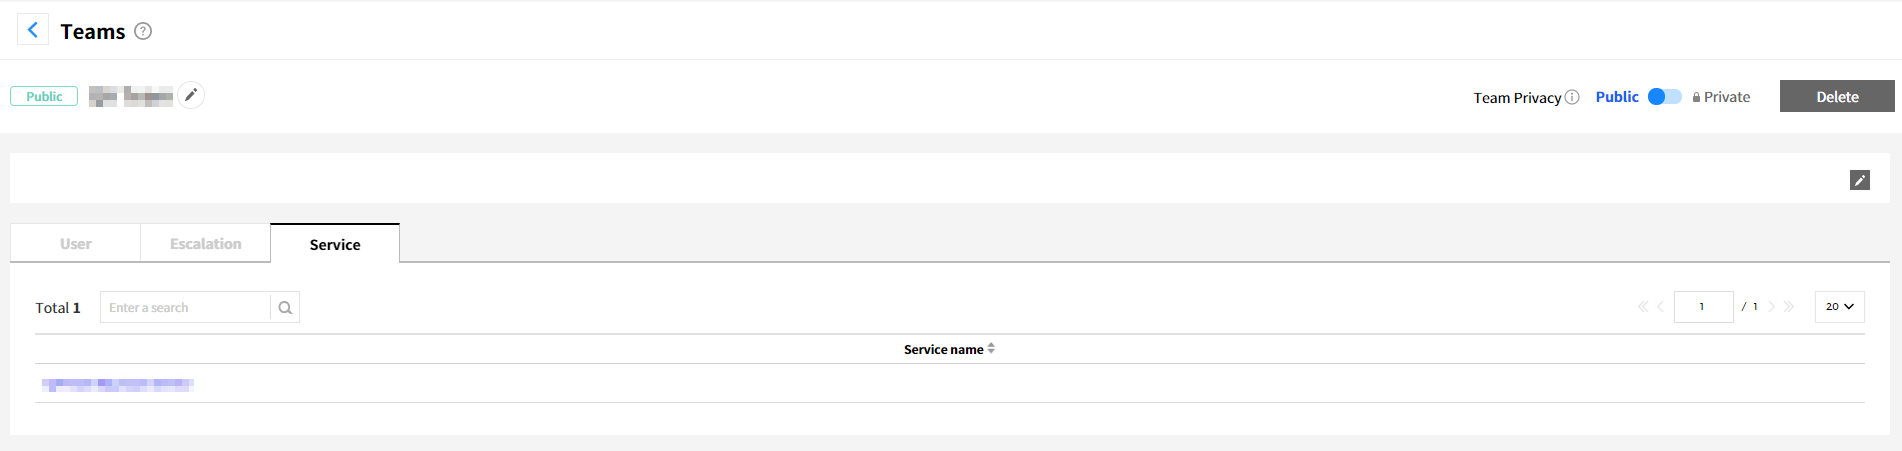The width and height of the screenshot is (1902, 451).
Task: Sort by Service name arrows
Action: coord(991,349)
